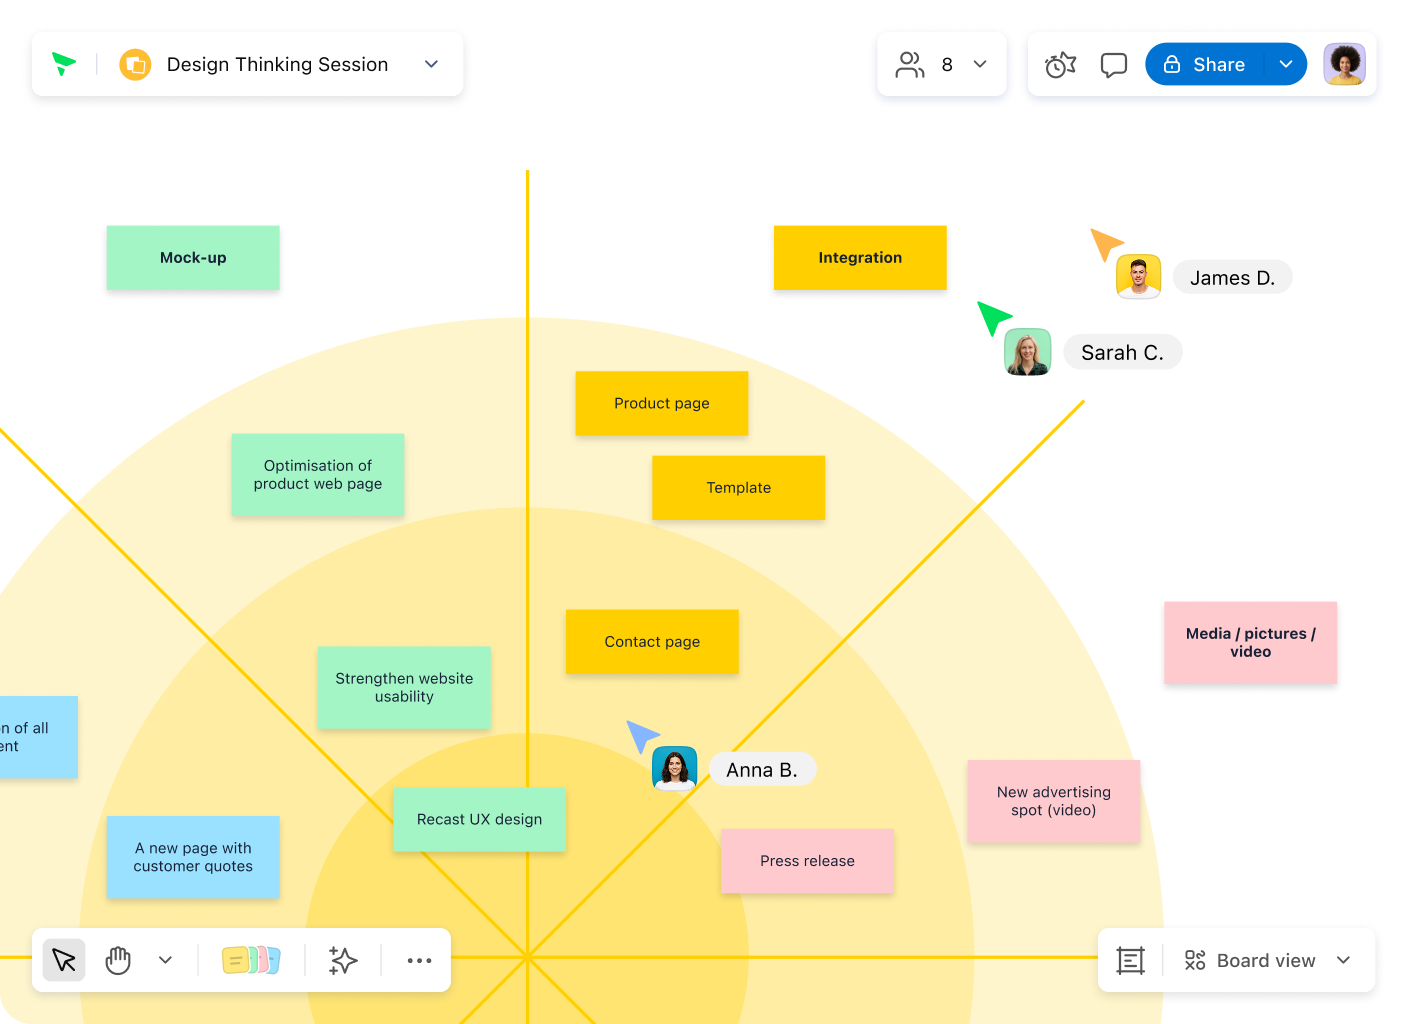
Task: Click Sarah C. avatar picture
Action: 1028,352
